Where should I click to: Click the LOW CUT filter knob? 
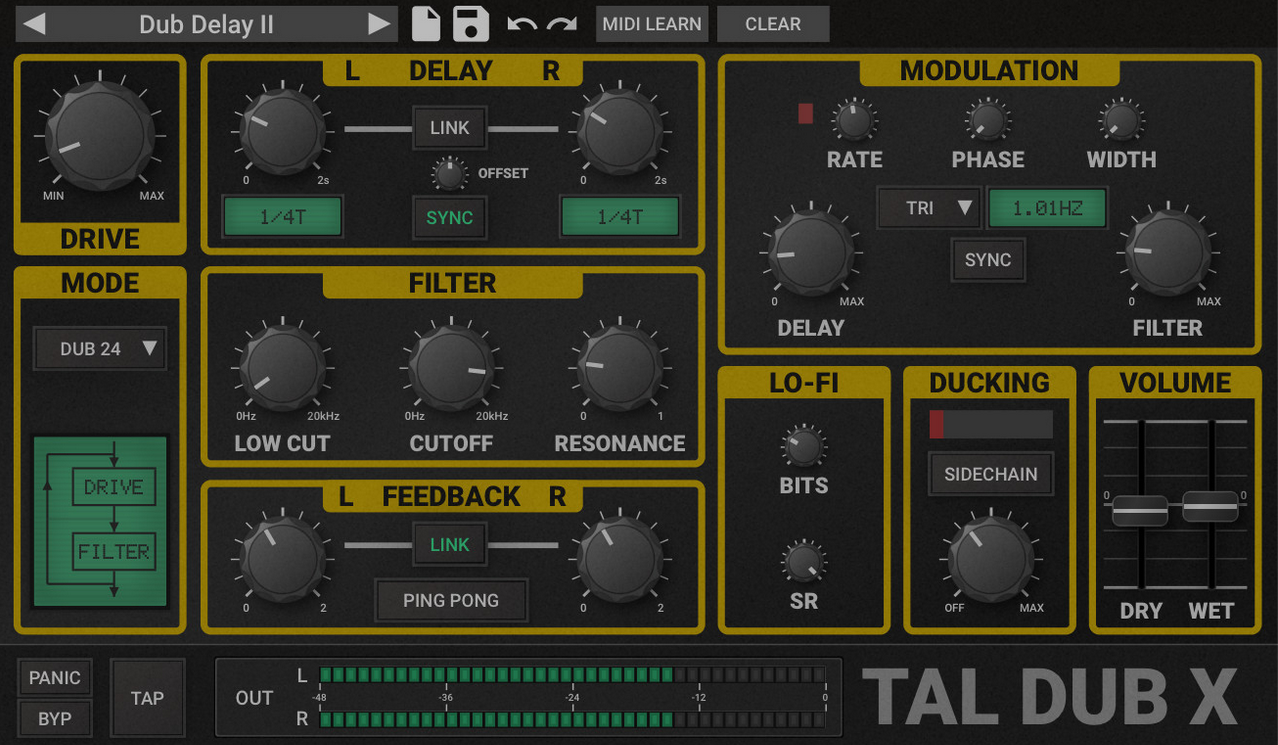283,368
